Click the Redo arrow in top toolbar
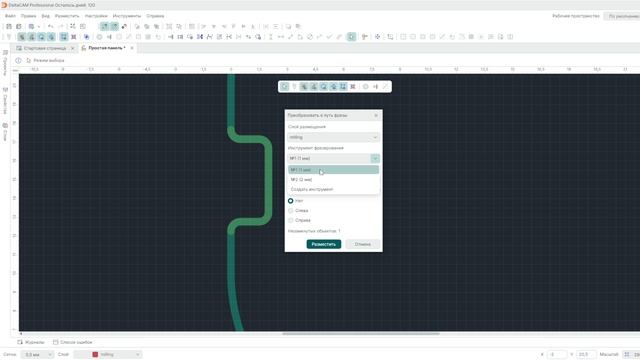Image resolution: width=640 pixels, height=360 pixels. tap(60, 27)
